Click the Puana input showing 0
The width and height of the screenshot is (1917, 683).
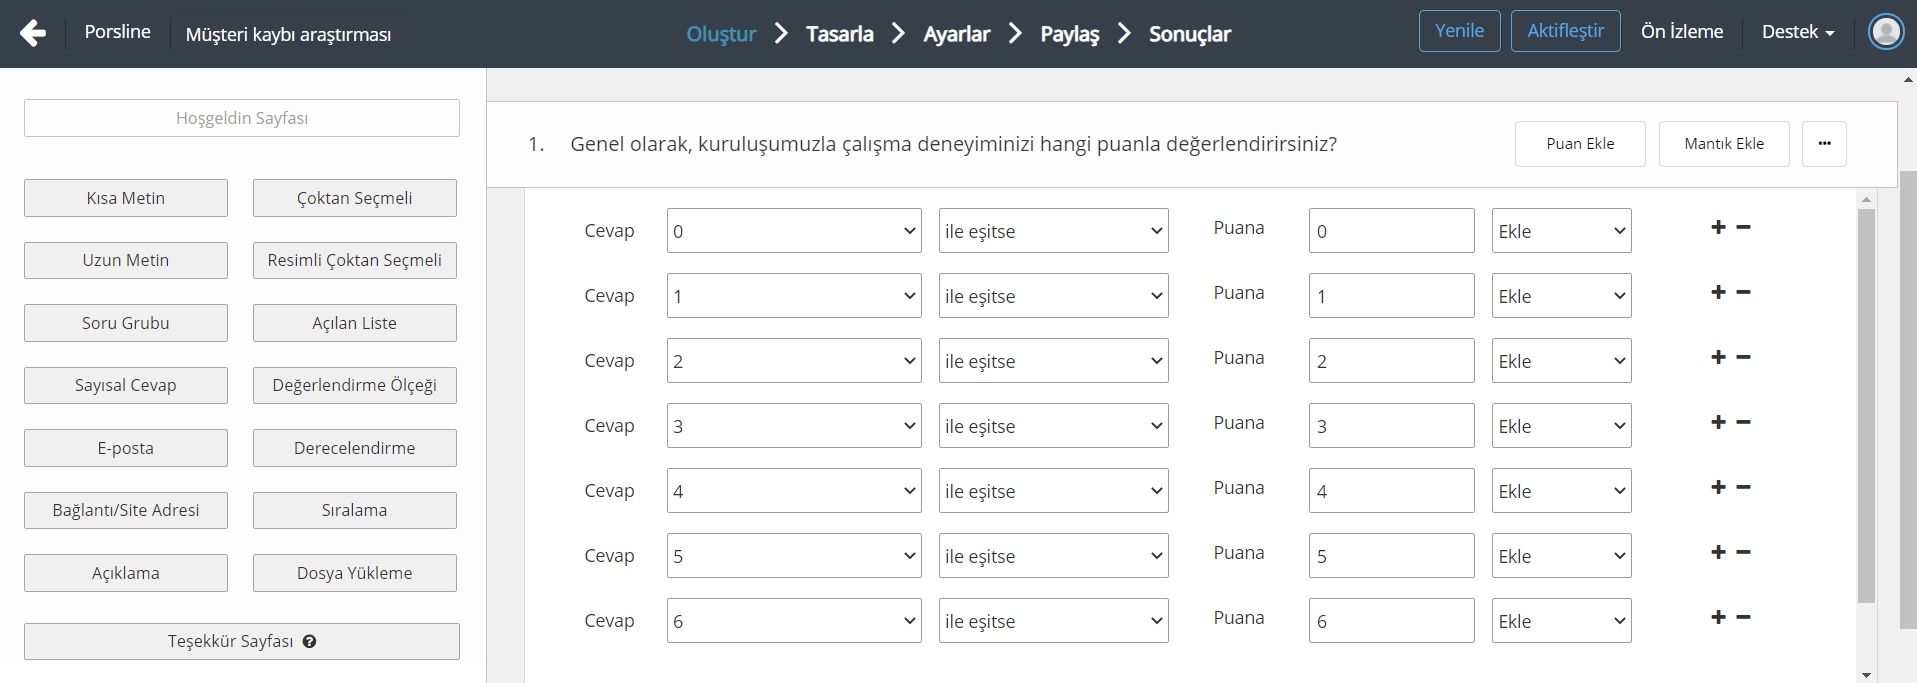point(1391,231)
